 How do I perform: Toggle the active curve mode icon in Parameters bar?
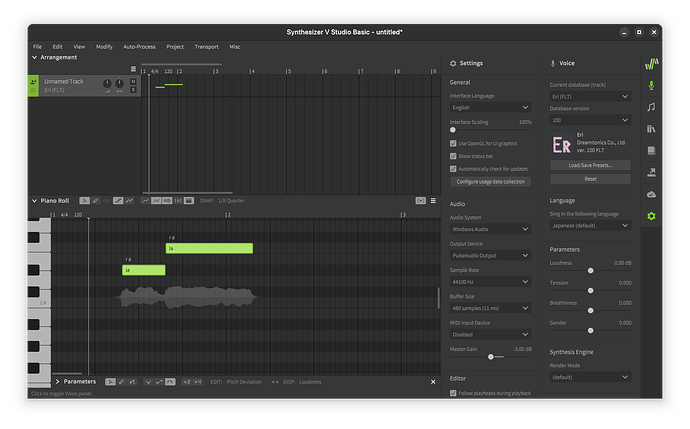pos(170,382)
